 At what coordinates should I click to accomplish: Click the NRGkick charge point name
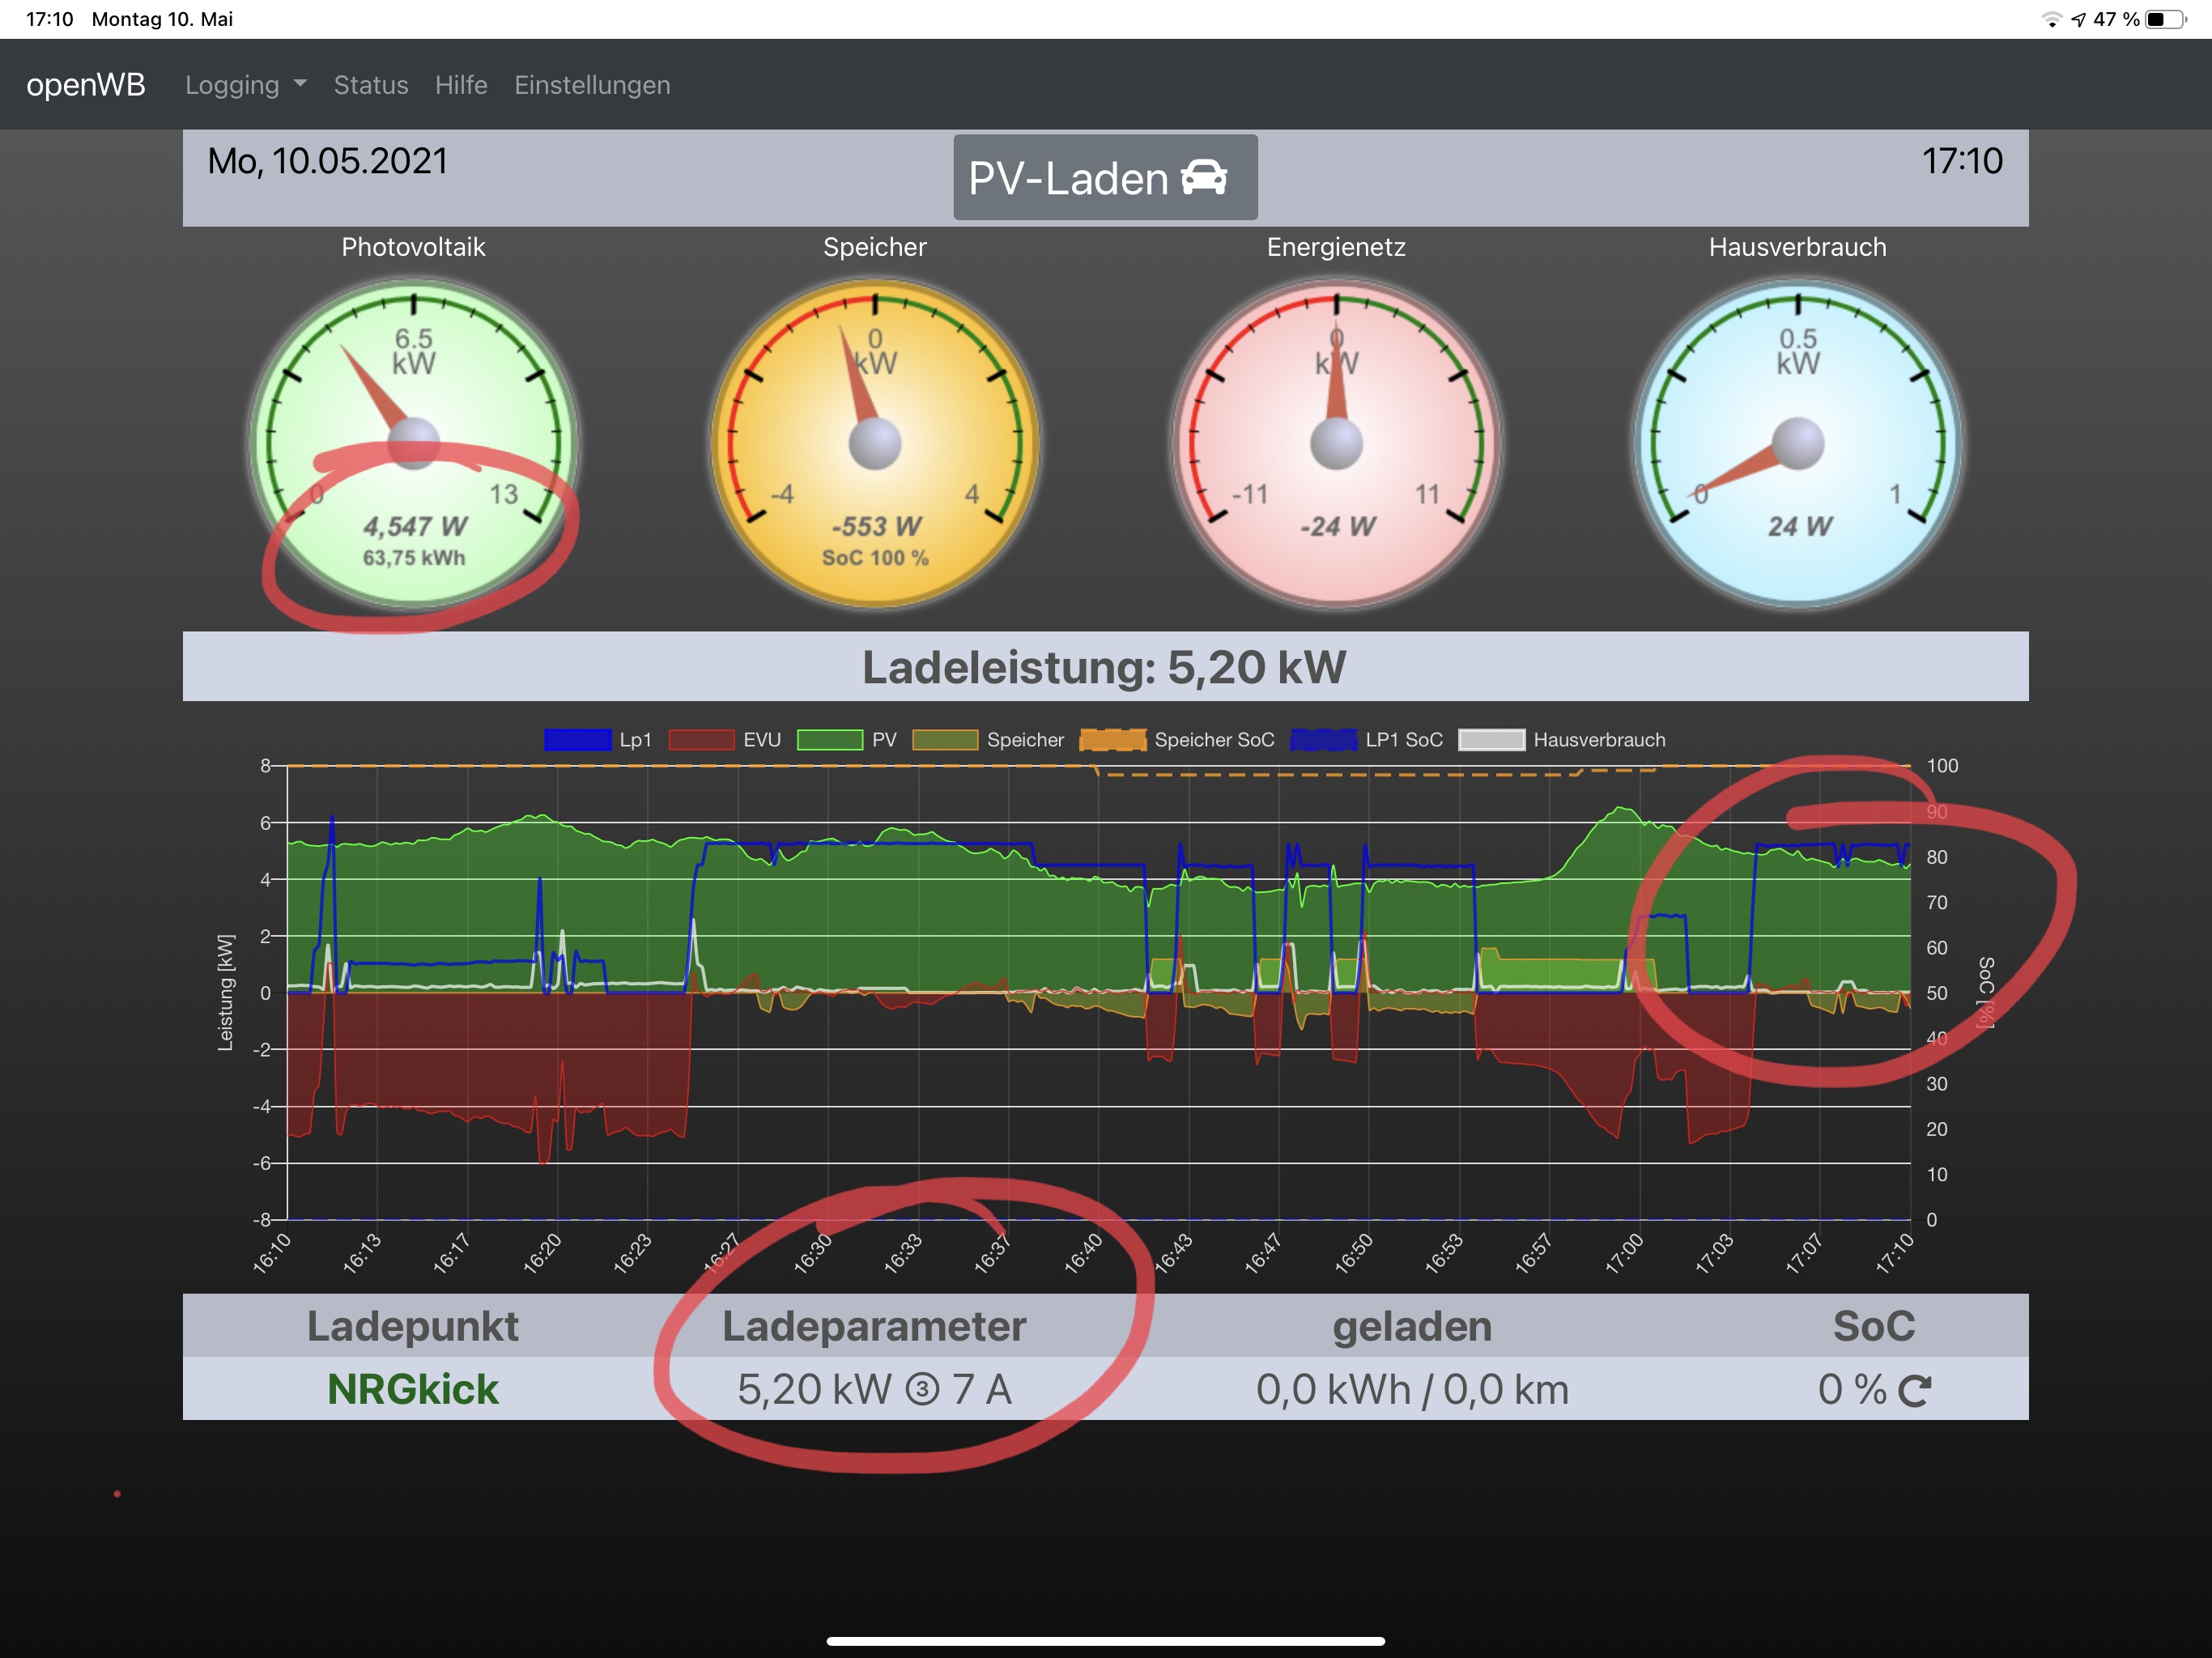click(412, 1389)
